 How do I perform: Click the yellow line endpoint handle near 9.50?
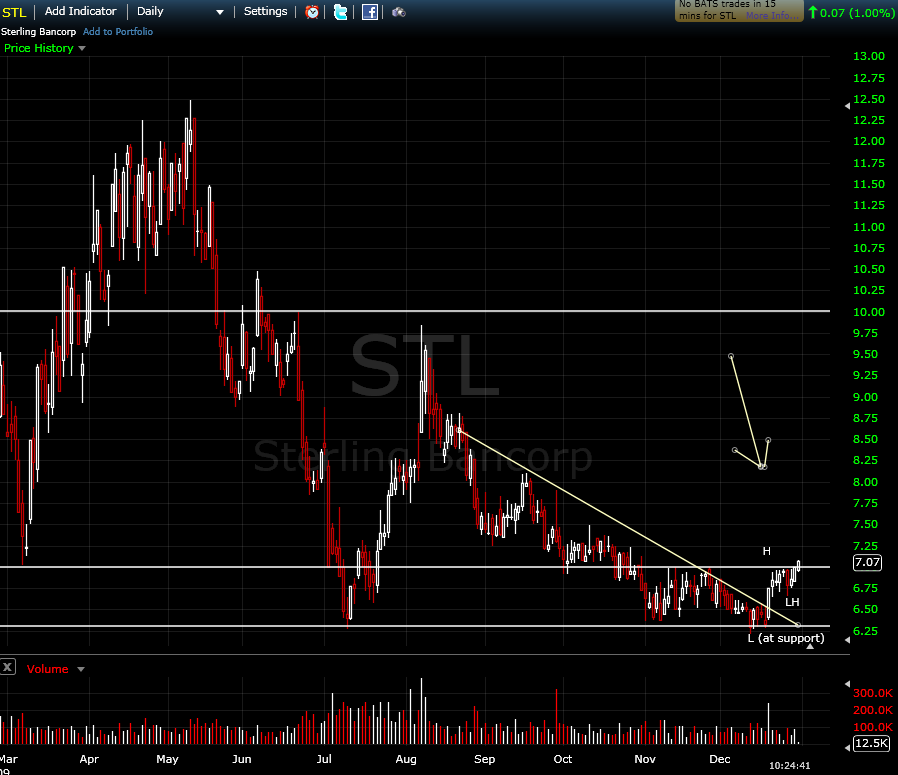(731, 356)
